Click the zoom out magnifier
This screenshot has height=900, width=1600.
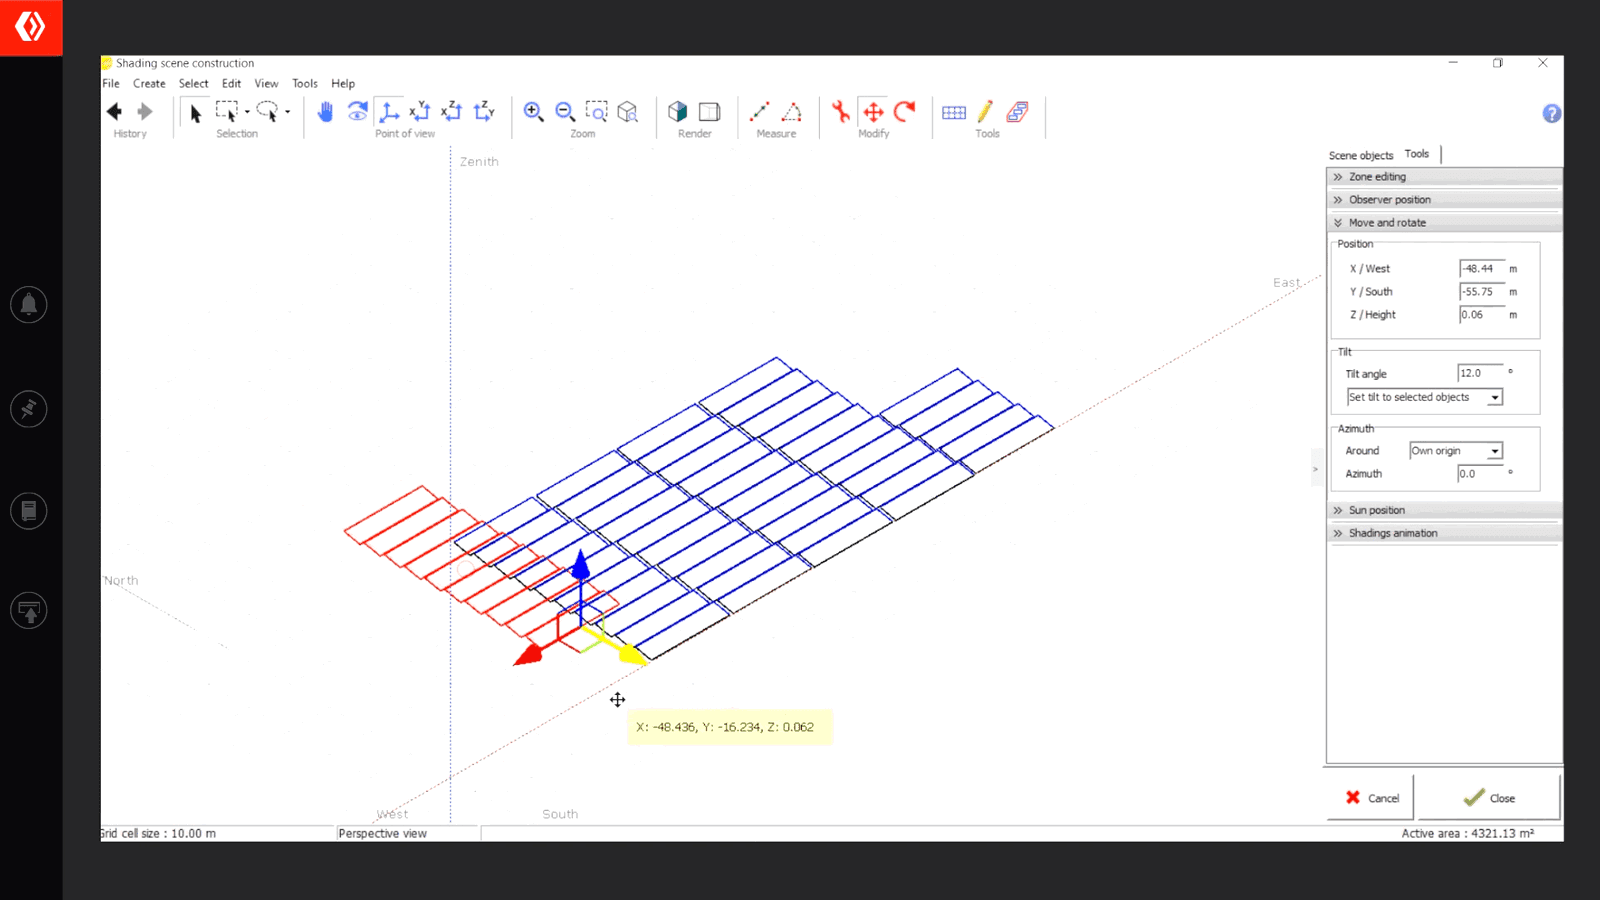[x=565, y=111]
